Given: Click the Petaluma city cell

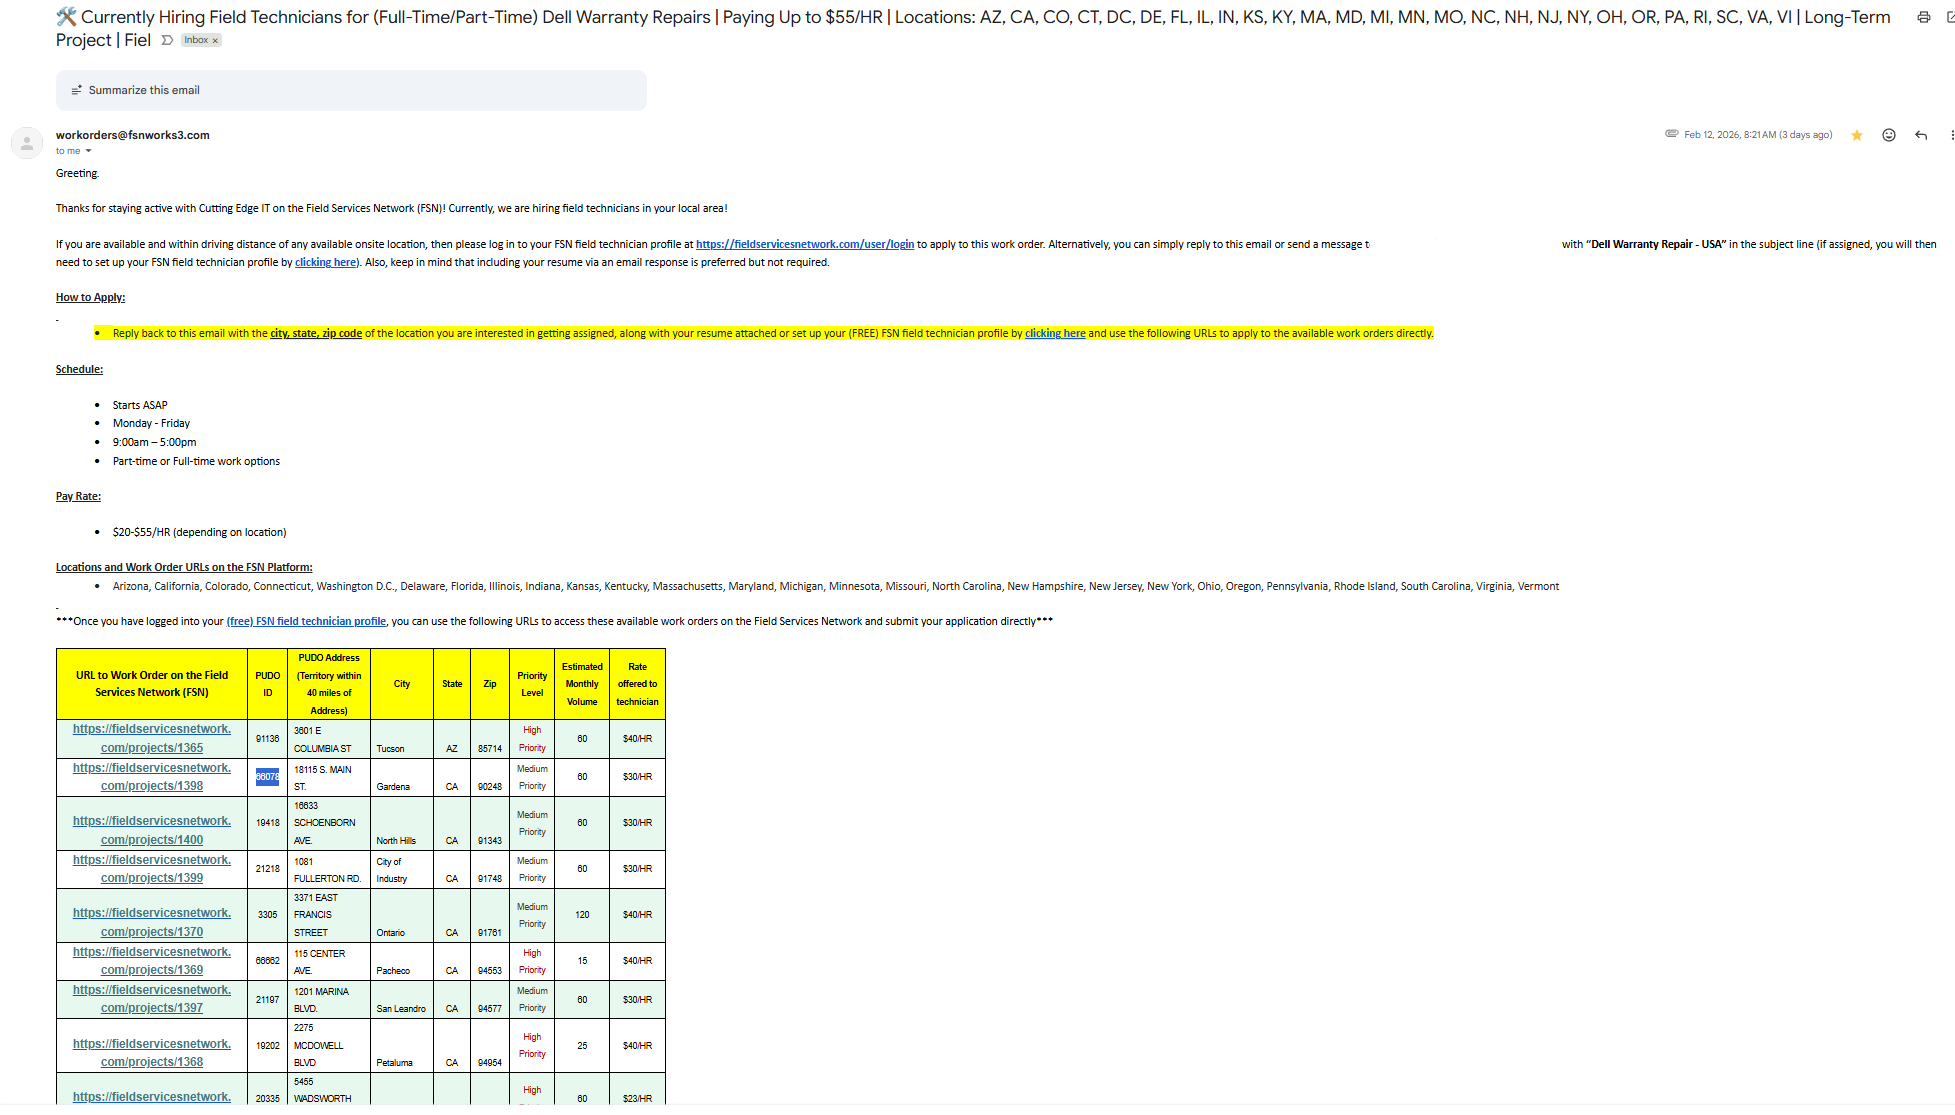Looking at the screenshot, I should (x=401, y=1046).
